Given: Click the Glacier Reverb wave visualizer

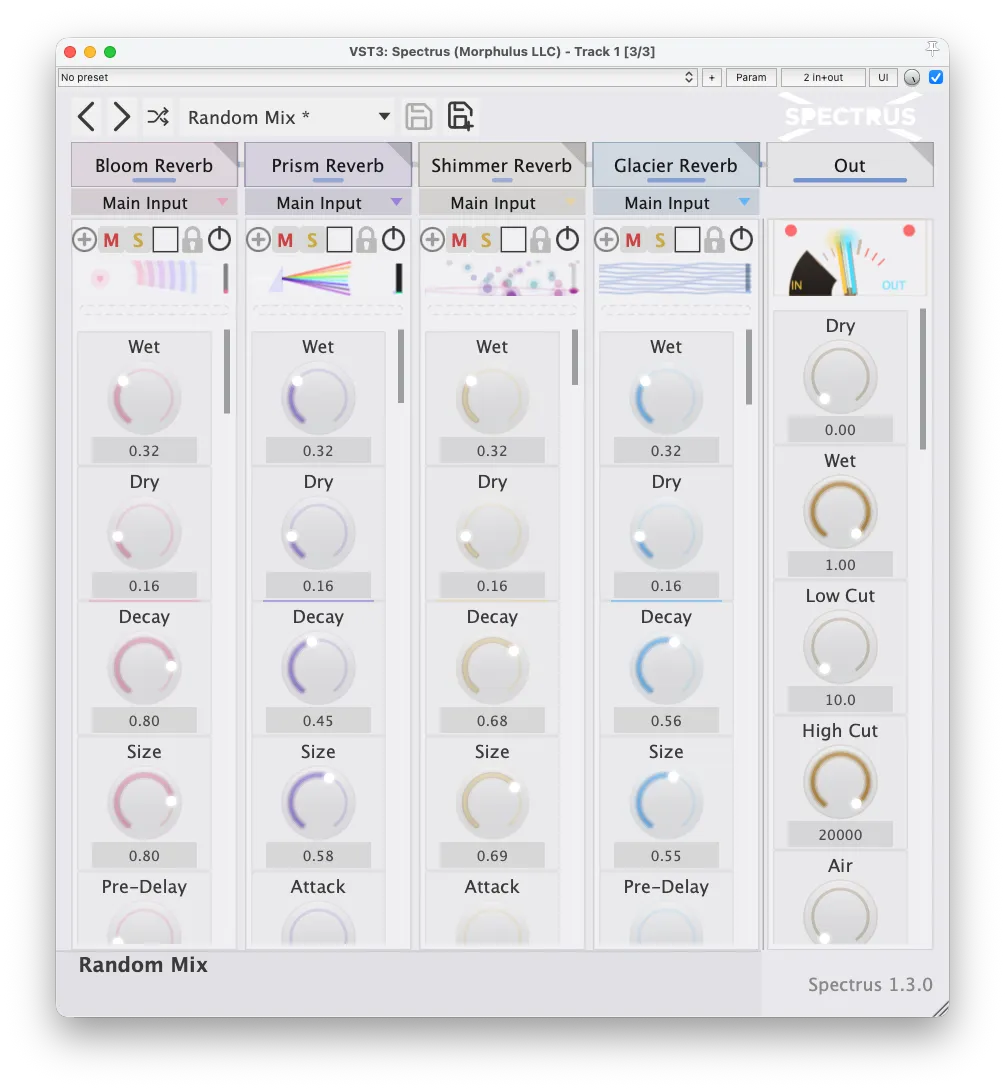Looking at the screenshot, I should 676,278.
